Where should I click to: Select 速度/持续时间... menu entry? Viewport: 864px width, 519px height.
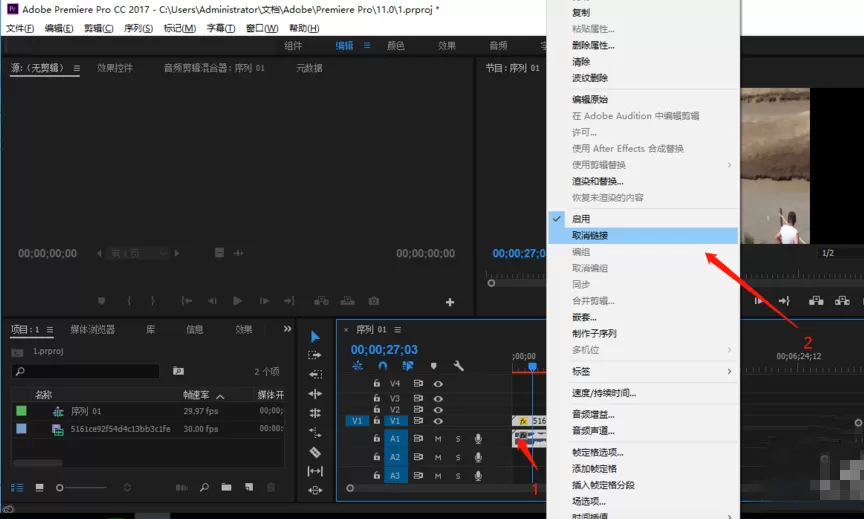click(604, 393)
